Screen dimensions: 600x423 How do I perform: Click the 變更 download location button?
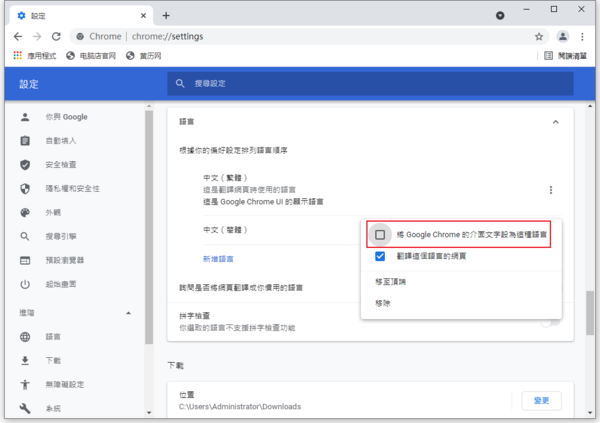click(541, 400)
